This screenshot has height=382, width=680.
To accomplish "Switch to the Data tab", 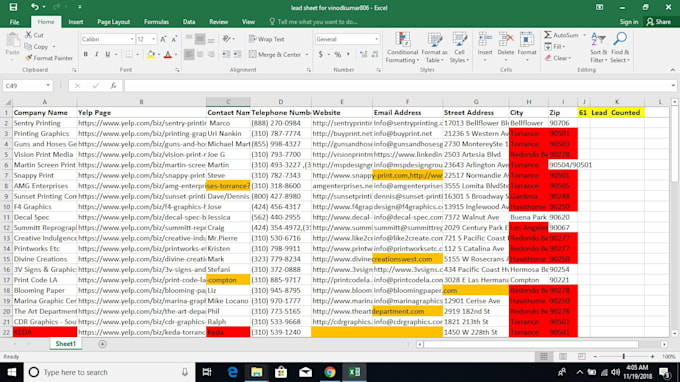I will click(x=189, y=22).
